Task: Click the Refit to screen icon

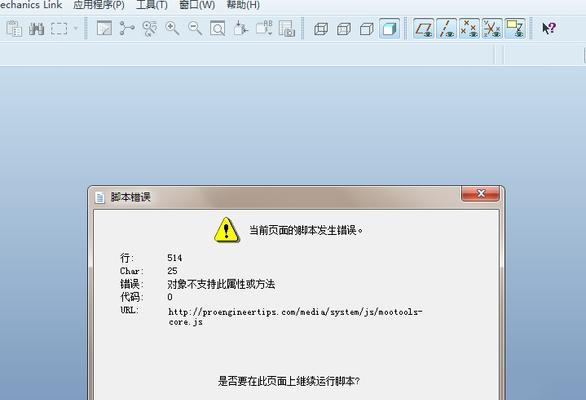Action: coord(218,28)
